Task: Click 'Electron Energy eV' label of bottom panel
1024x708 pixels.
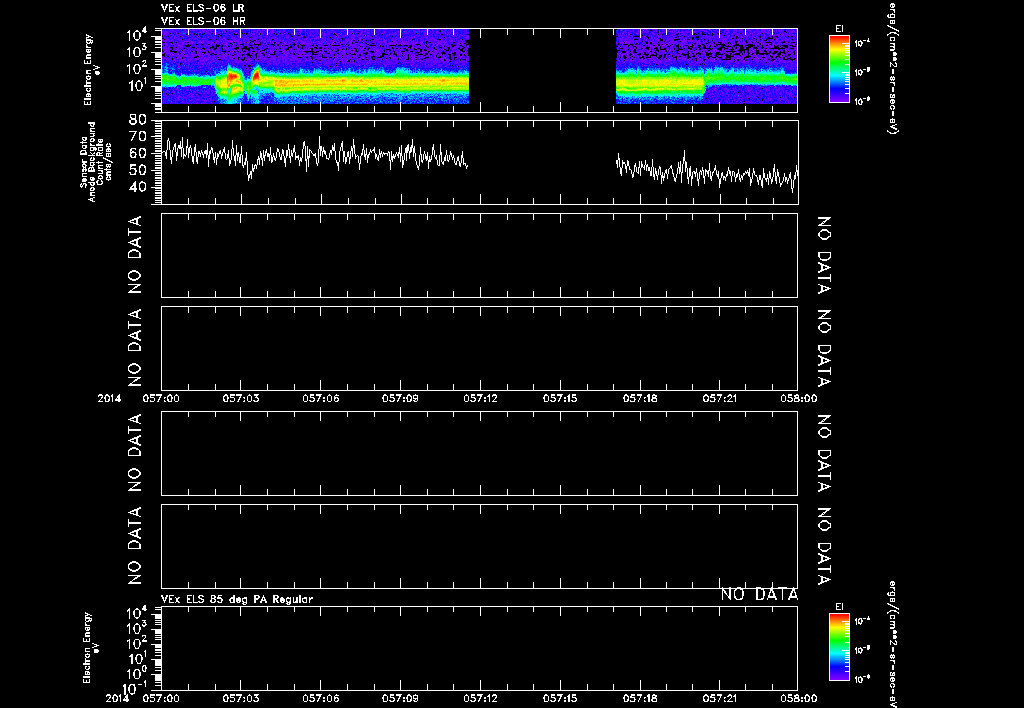Action: point(91,648)
